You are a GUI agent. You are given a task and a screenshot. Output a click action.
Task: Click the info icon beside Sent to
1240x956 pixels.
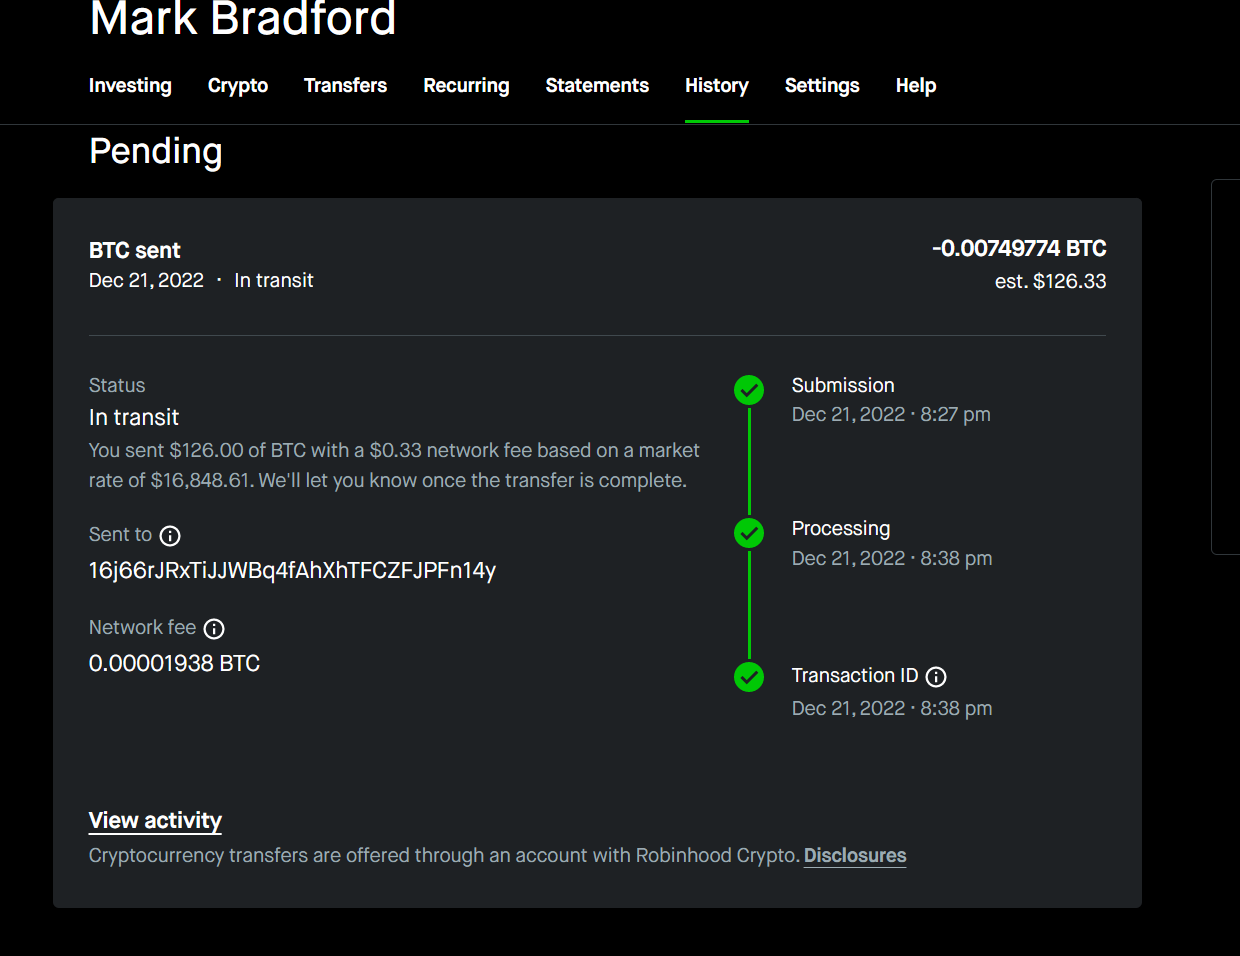pyautogui.click(x=170, y=536)
